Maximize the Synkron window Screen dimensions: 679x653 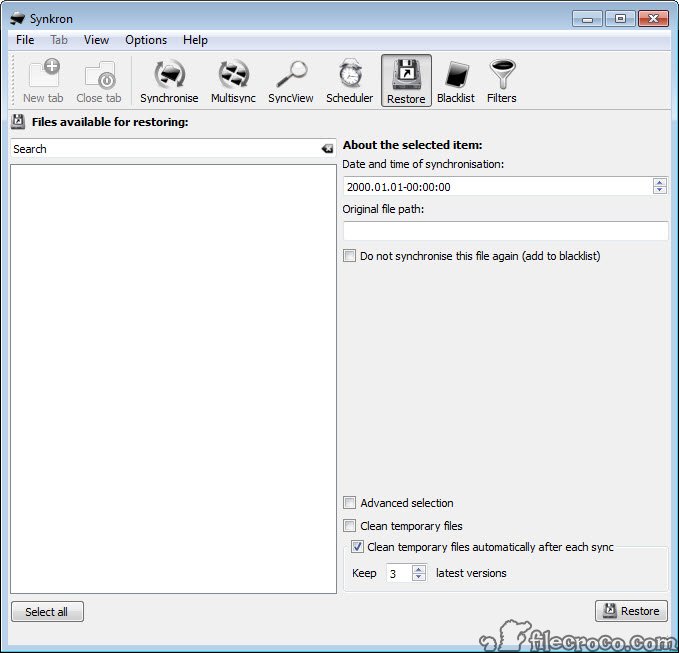click(x=620, y=19)
